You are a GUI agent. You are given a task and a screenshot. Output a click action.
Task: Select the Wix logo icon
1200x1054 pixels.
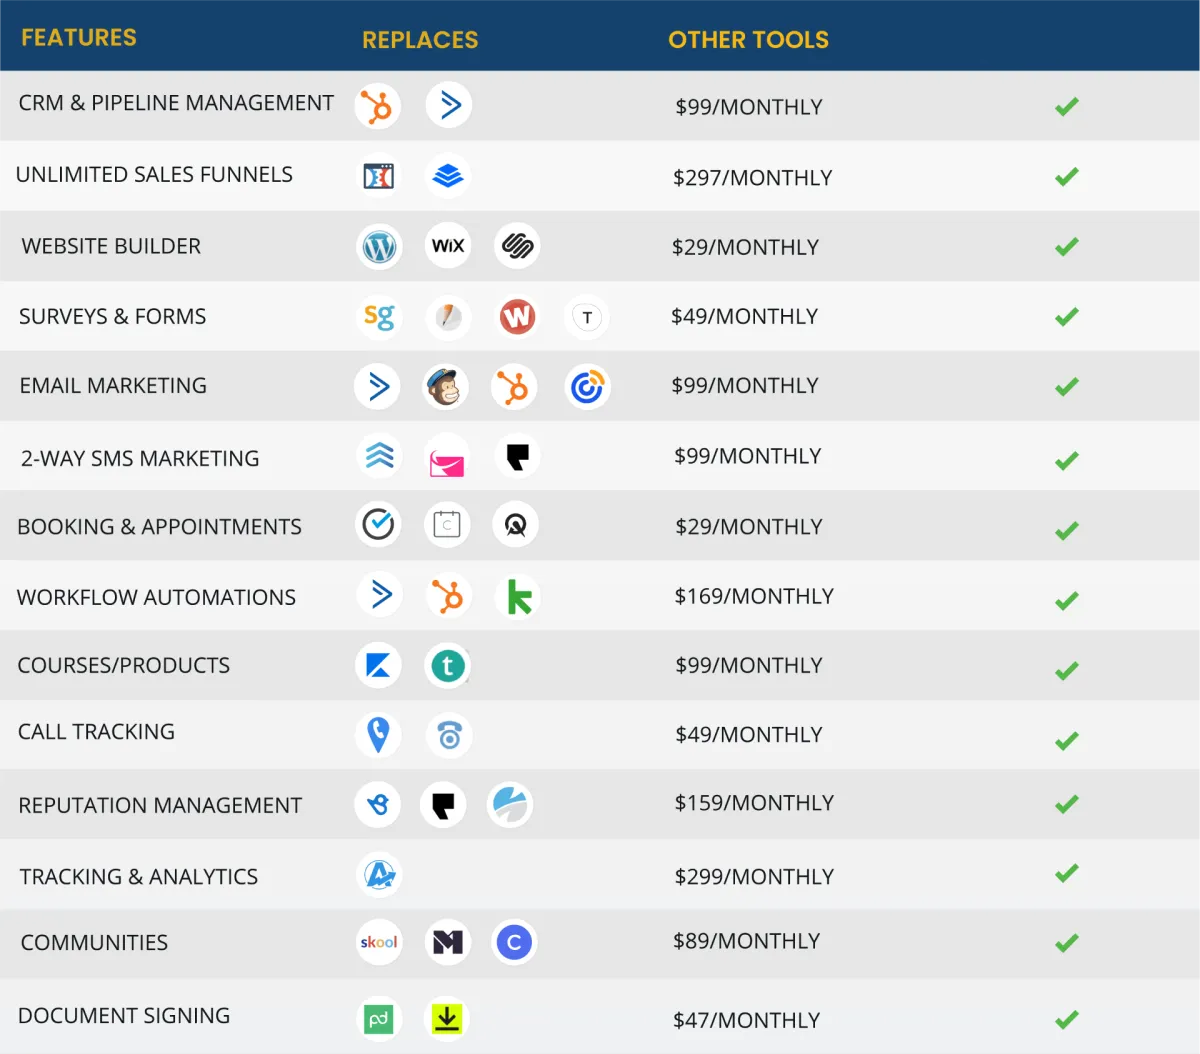pos(448,246)
